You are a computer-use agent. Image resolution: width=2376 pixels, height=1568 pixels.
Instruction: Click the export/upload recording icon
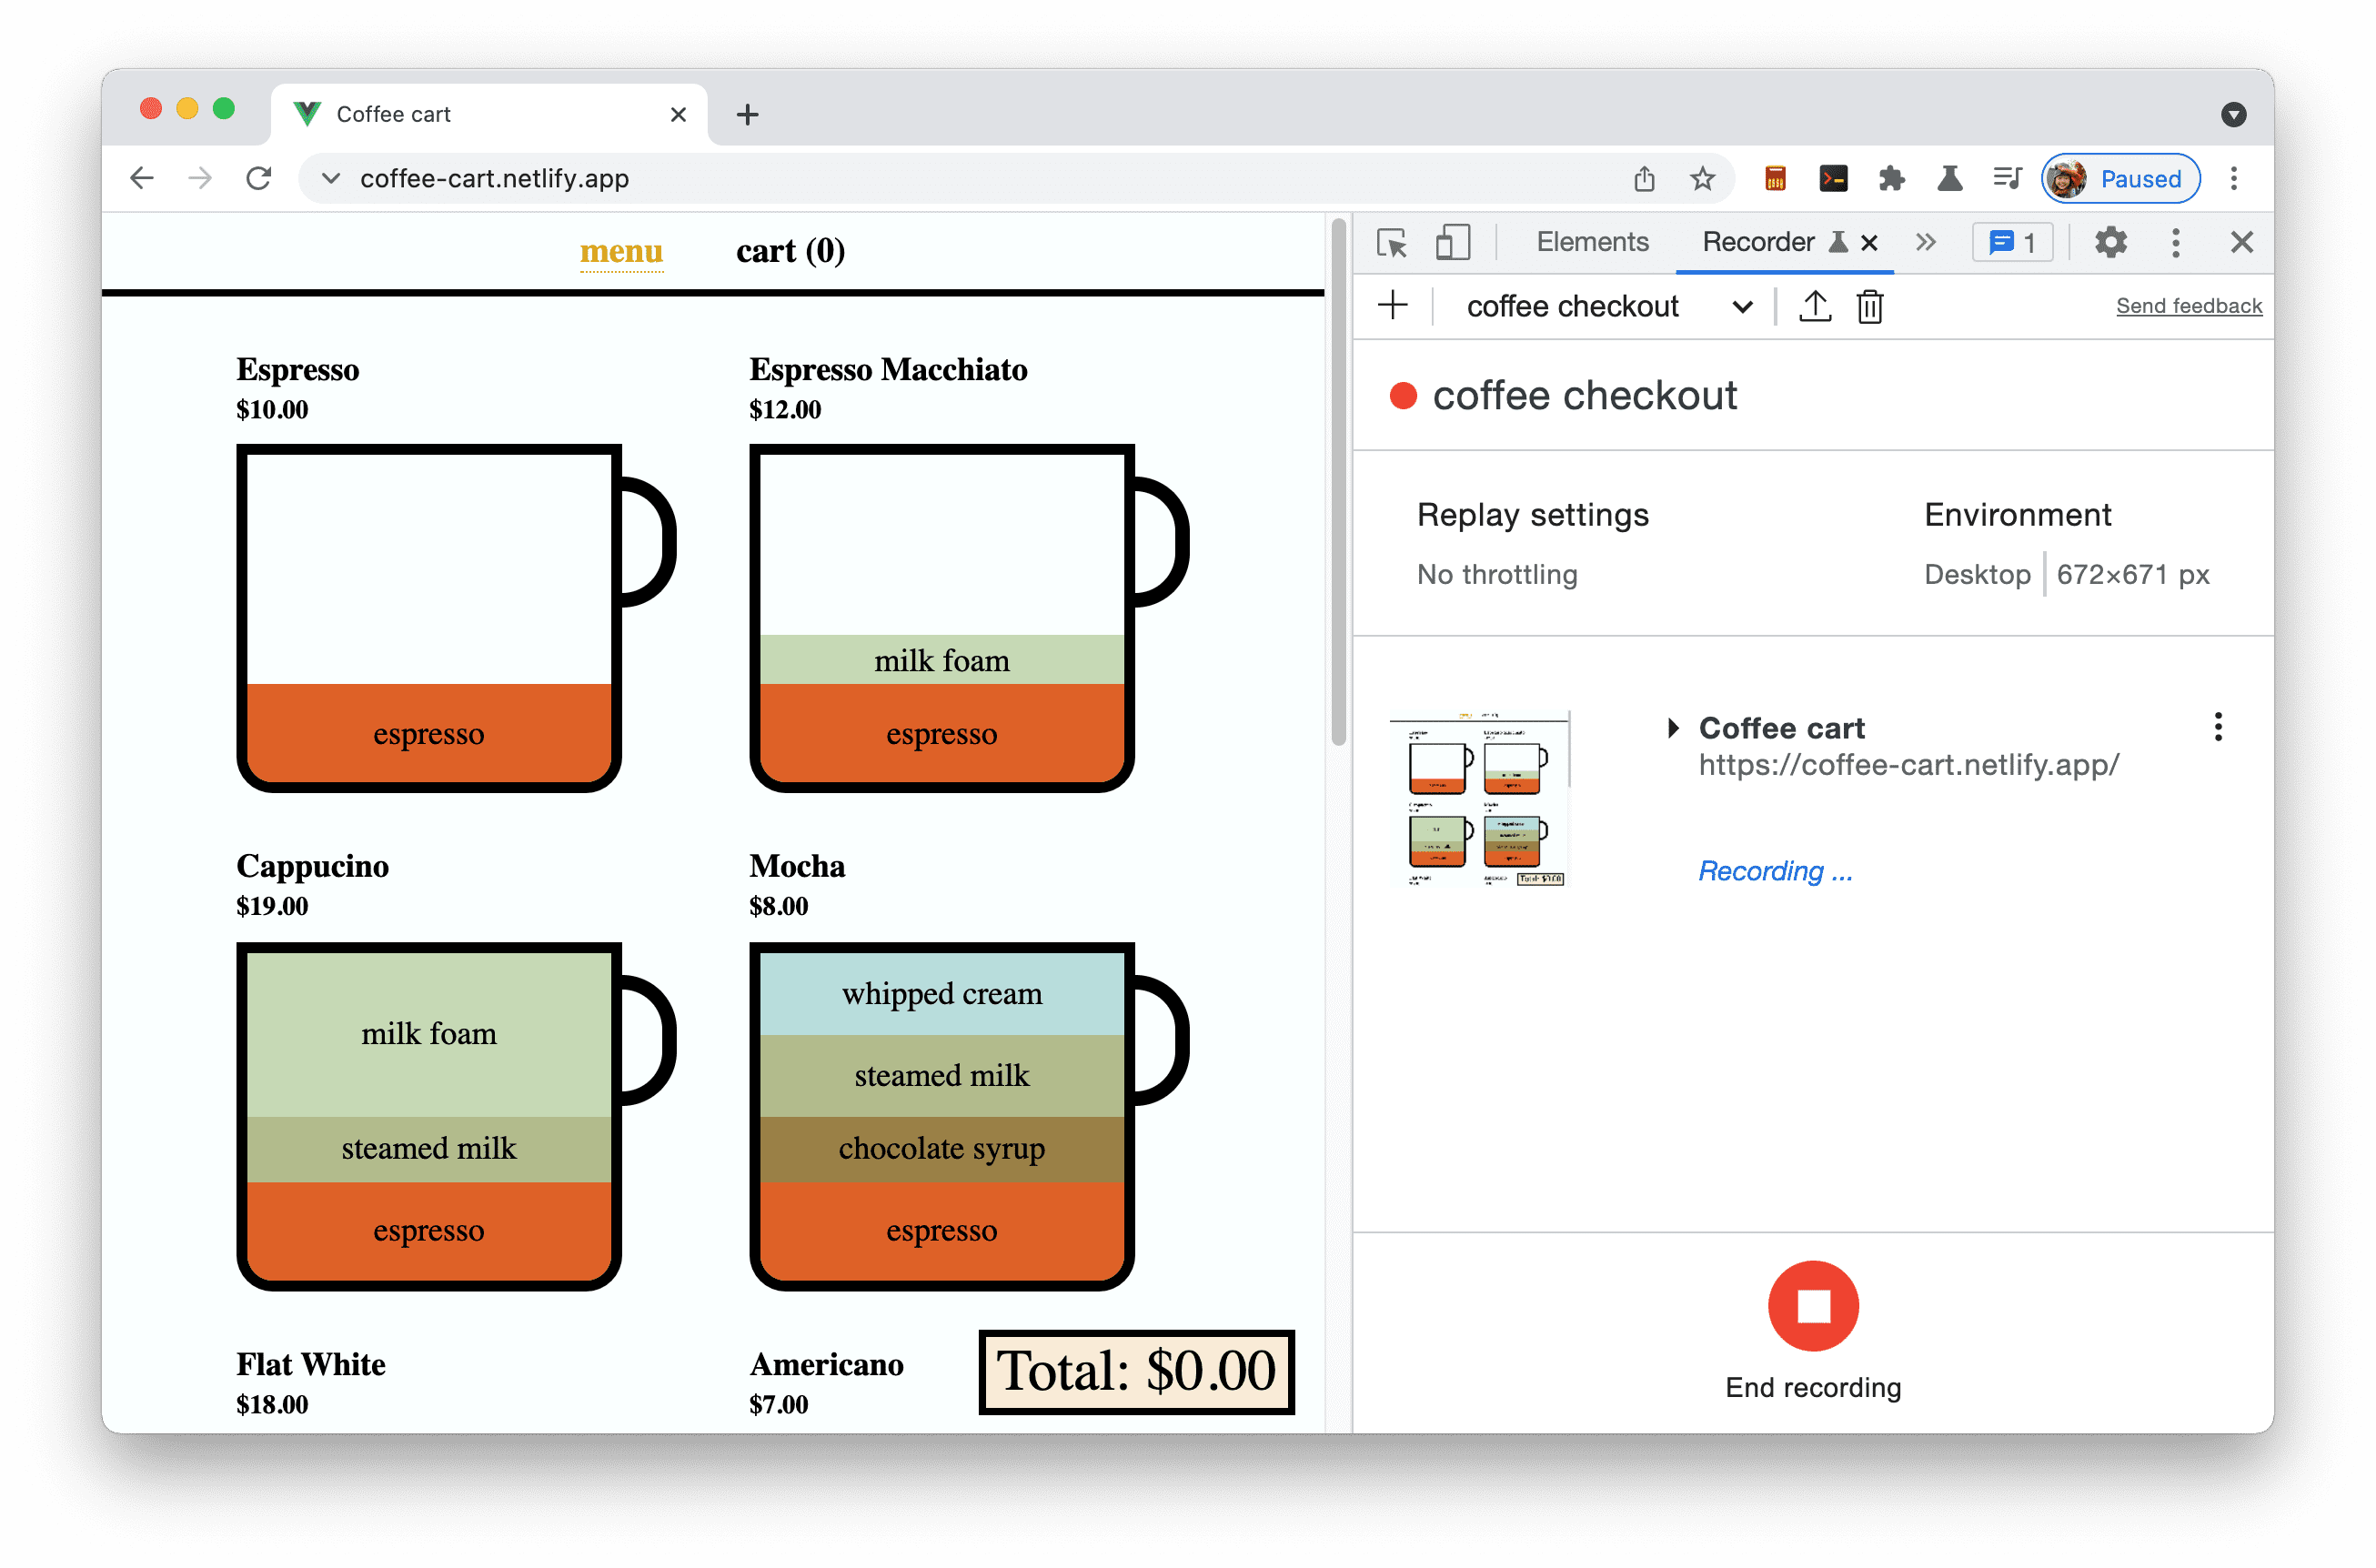click(x=1815, y=307)
